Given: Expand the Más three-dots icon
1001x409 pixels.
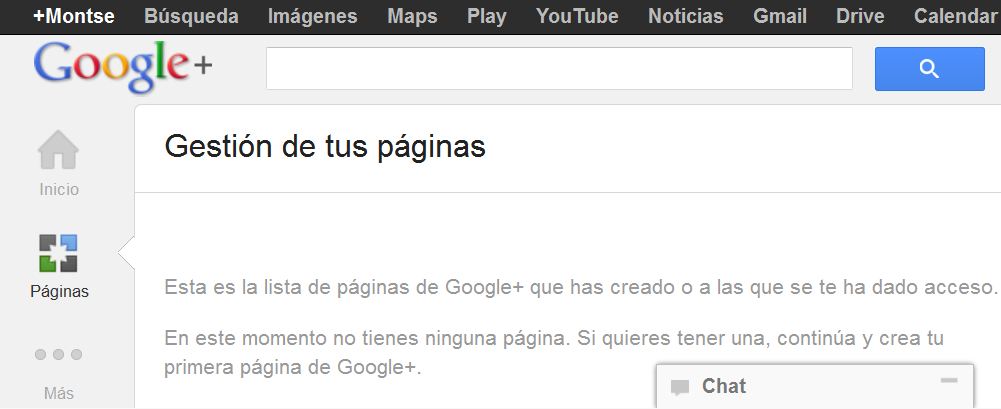Looking at the screenshot, I should tap(58, 354).
